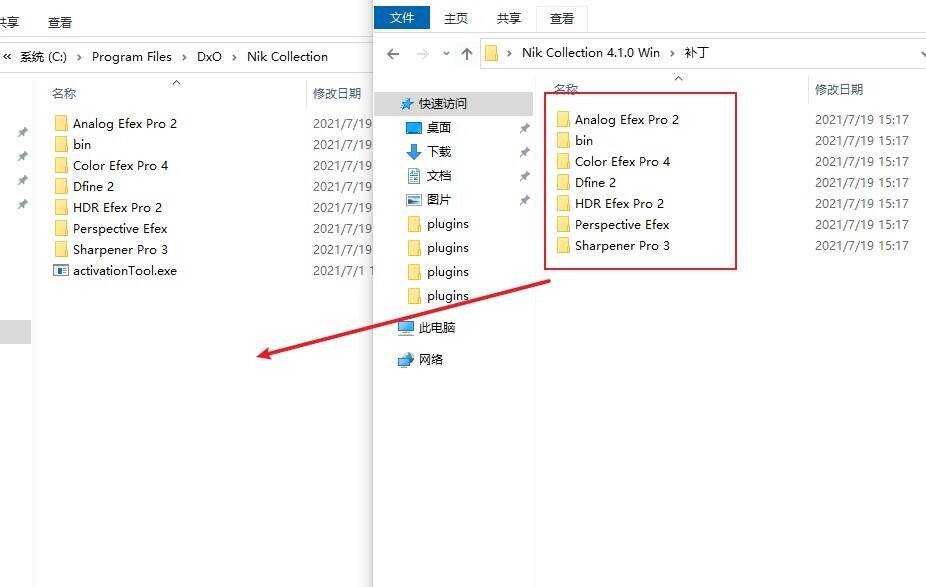Open Downloads (下载) in quick access

tap(438, 152)
